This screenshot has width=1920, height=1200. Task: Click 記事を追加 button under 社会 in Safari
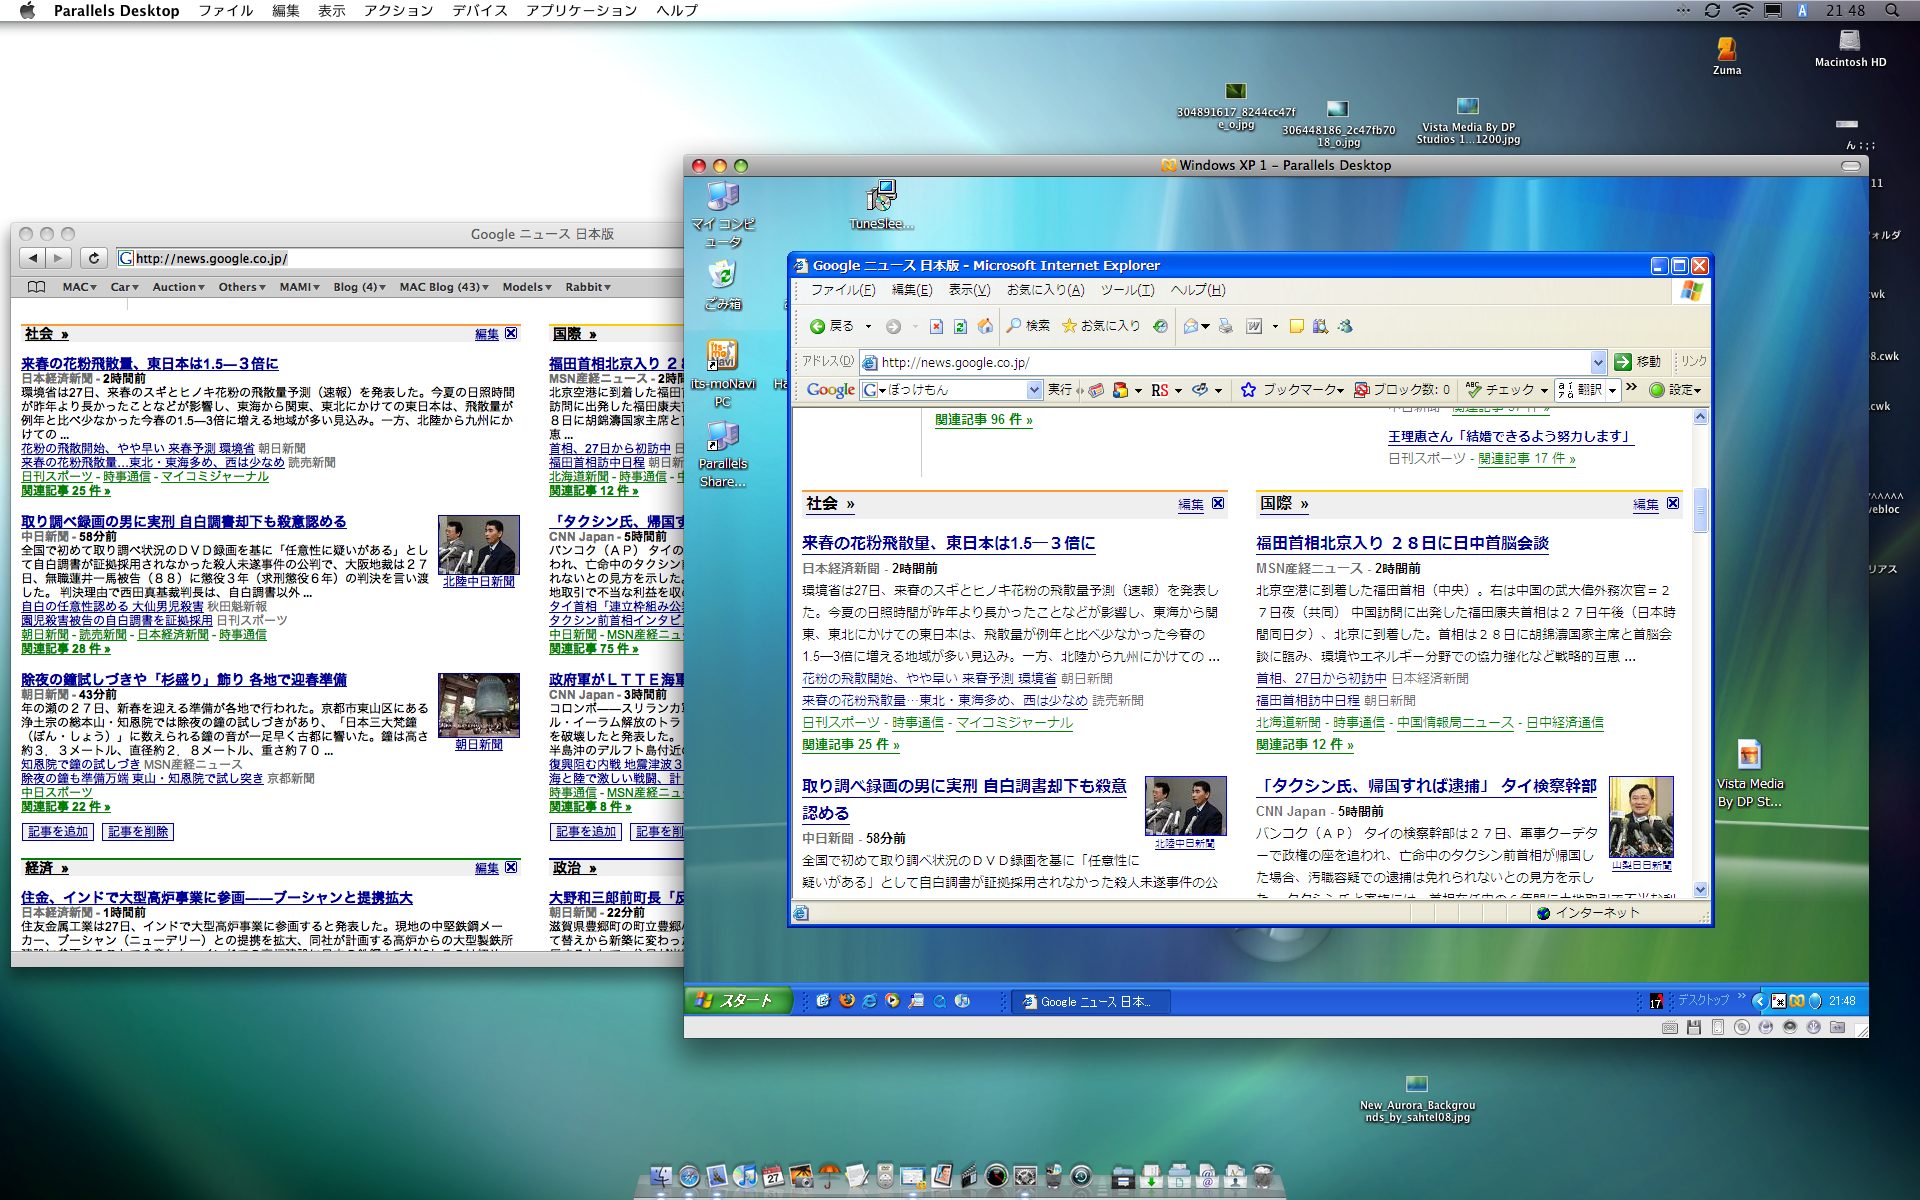coord(58,831)
